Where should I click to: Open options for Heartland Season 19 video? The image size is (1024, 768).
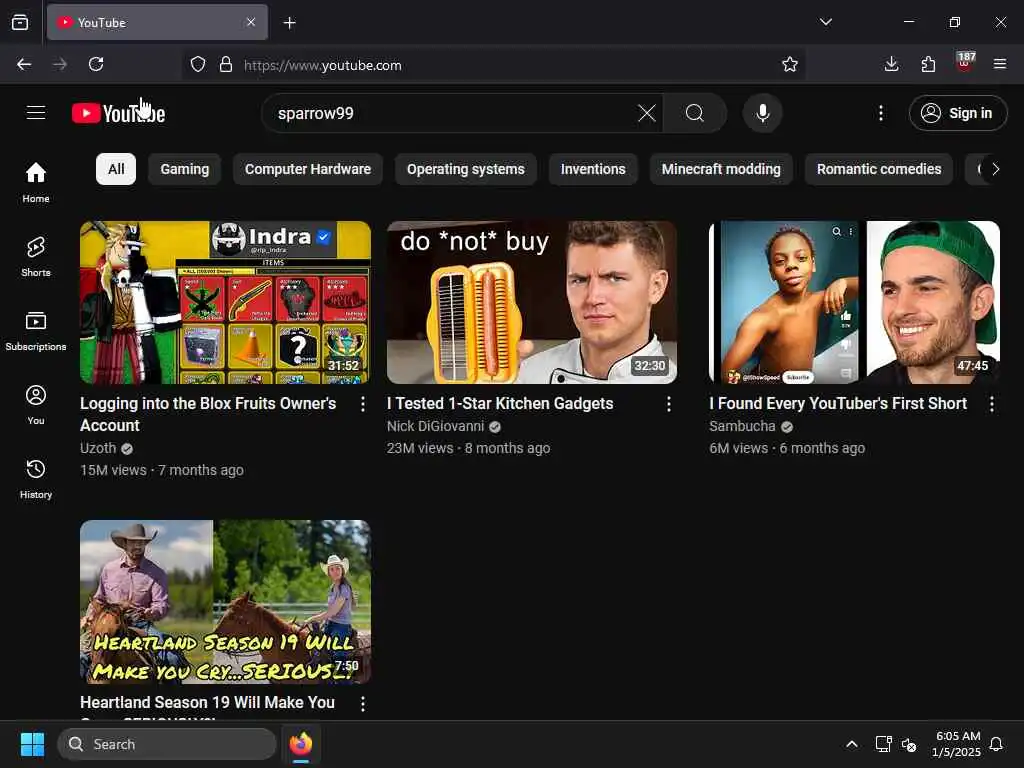pyautogui.click(x=362, y=703)
